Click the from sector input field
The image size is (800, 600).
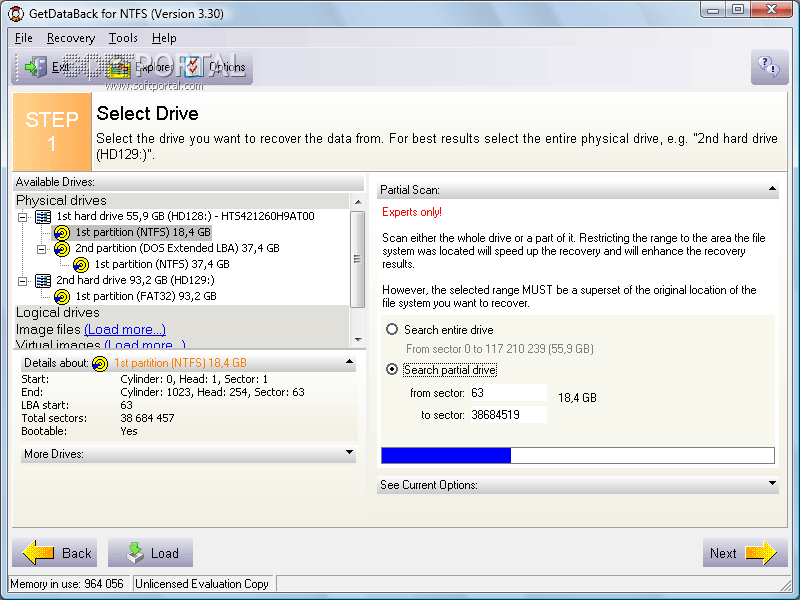508,393
